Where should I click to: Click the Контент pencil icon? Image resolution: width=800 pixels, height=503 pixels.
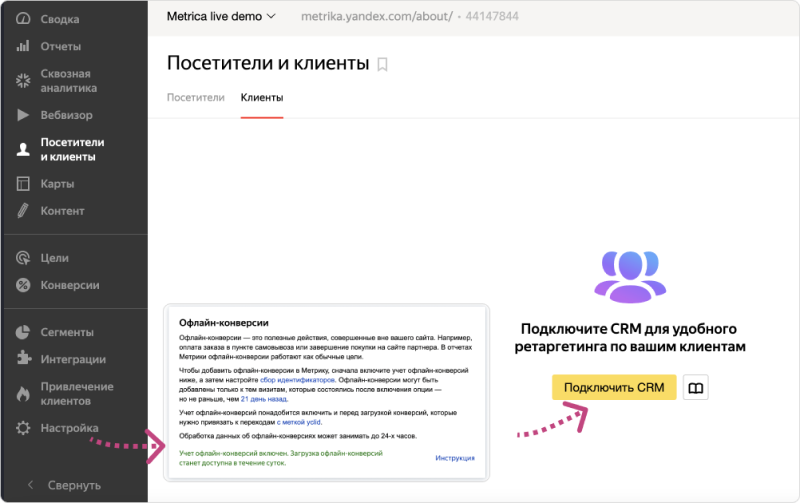23,211
